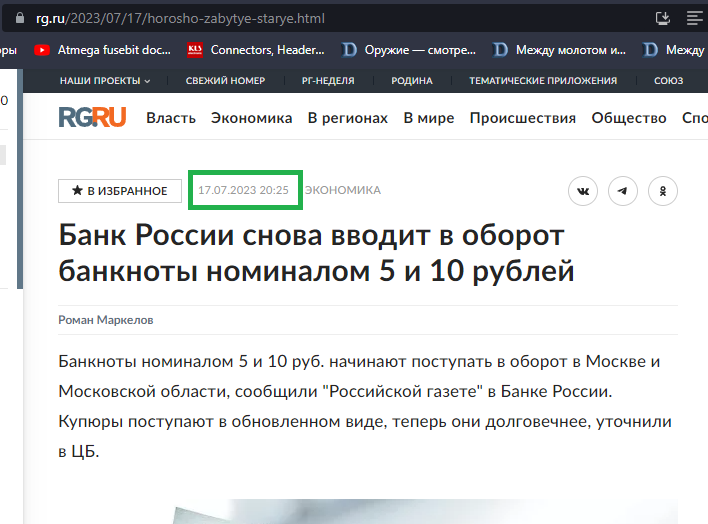
Task: Go to the В регионах section
Action: coord(348,118)
